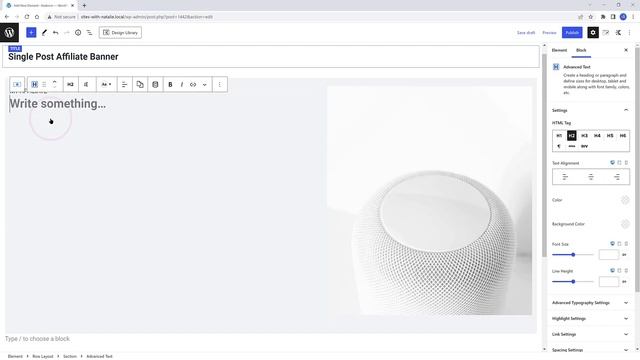Image resolution: width=640 pixels, height=360 pixels.
Task: Open the text alignment toolbar option
Action: point(124,84)
